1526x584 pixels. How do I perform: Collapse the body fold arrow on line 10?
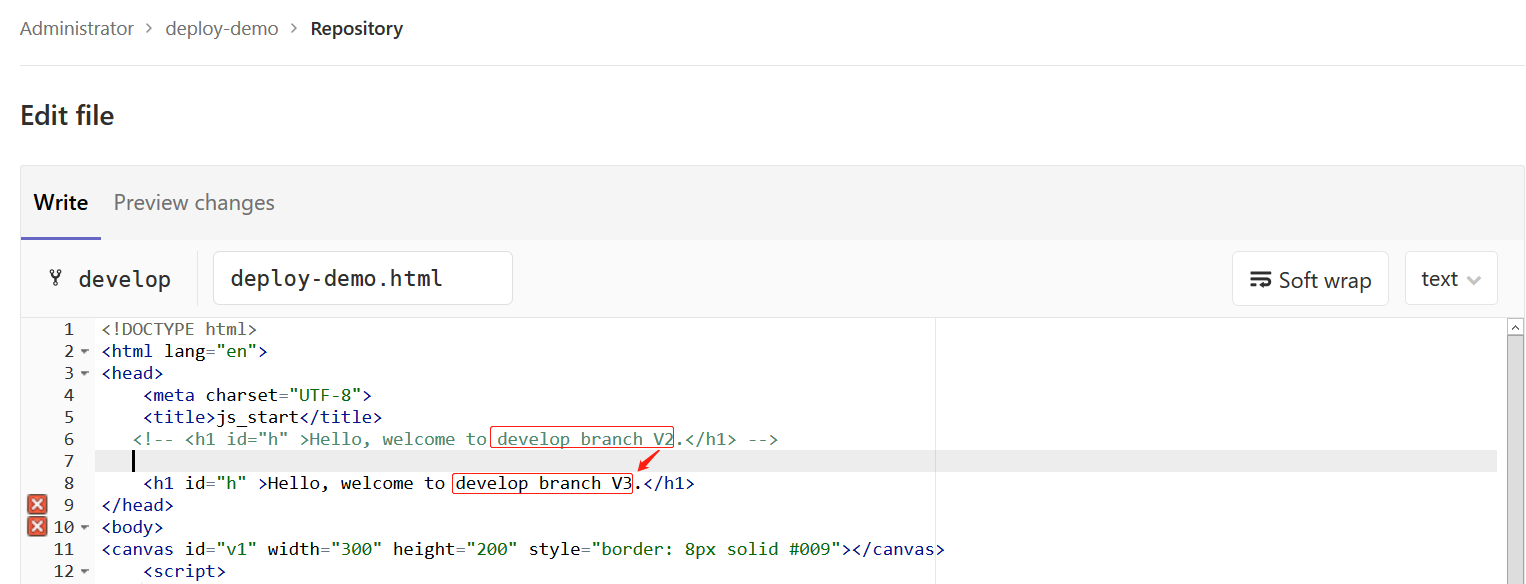coord(84,528)
